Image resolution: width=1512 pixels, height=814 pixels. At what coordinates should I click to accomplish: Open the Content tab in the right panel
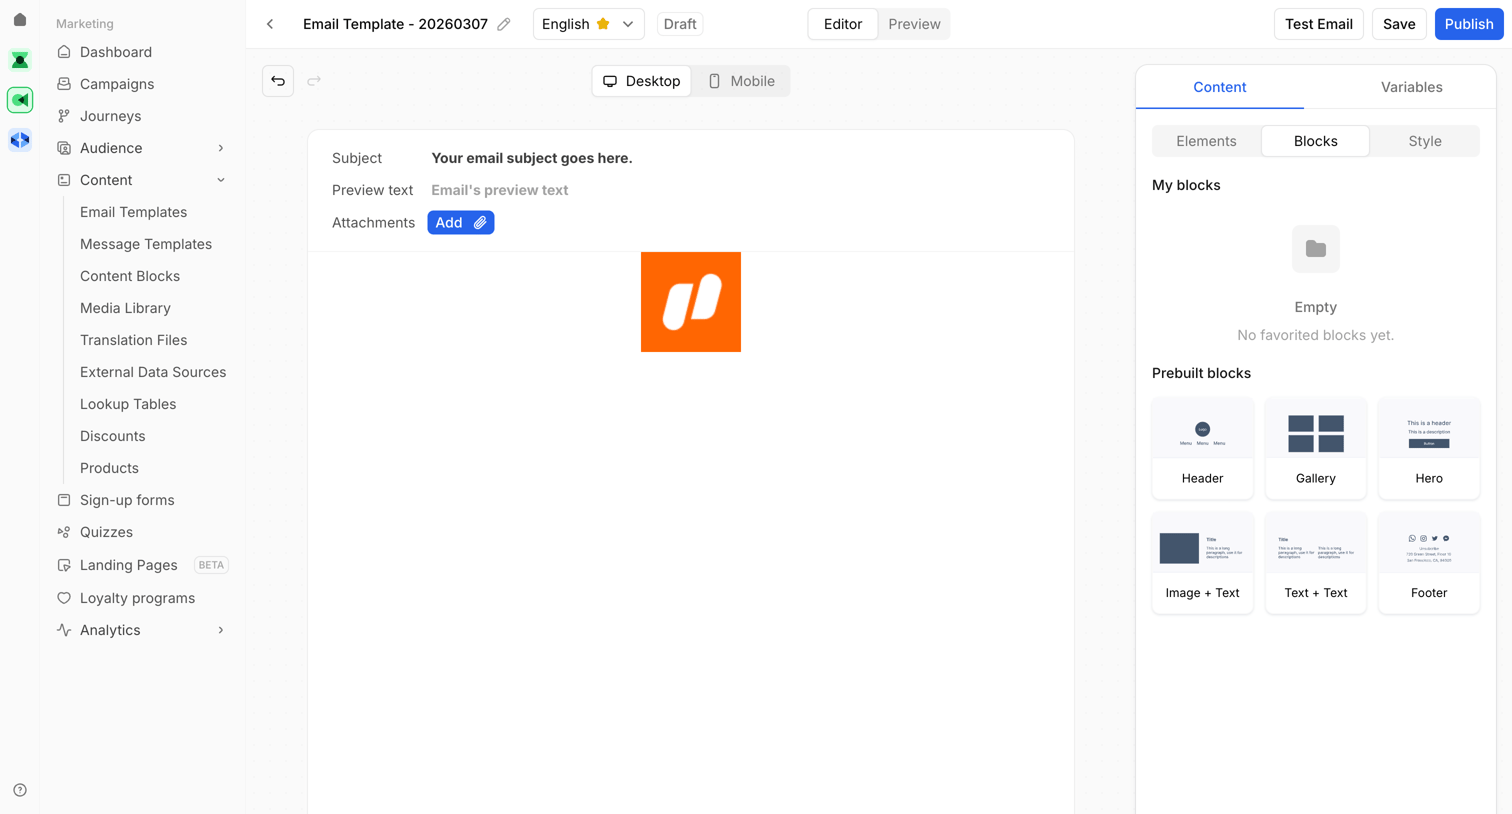click(x=1219, y=87)
